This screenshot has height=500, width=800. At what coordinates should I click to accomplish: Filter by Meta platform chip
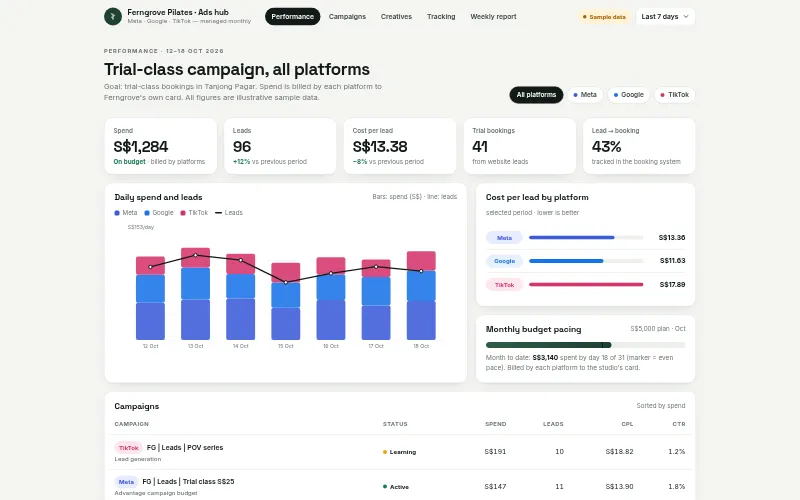click(585, 95)
